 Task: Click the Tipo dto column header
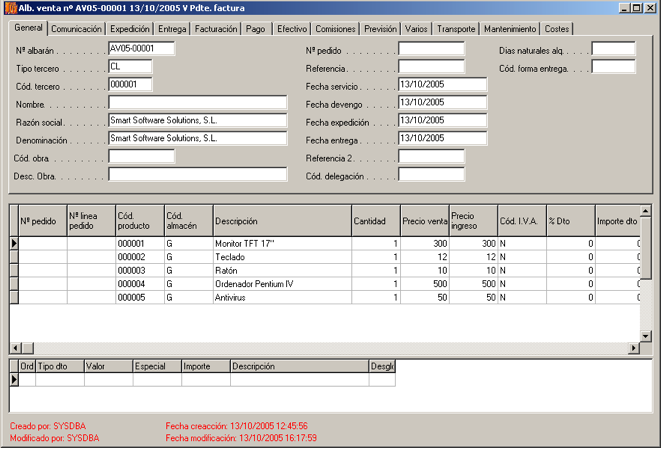[x=59, y=366]
